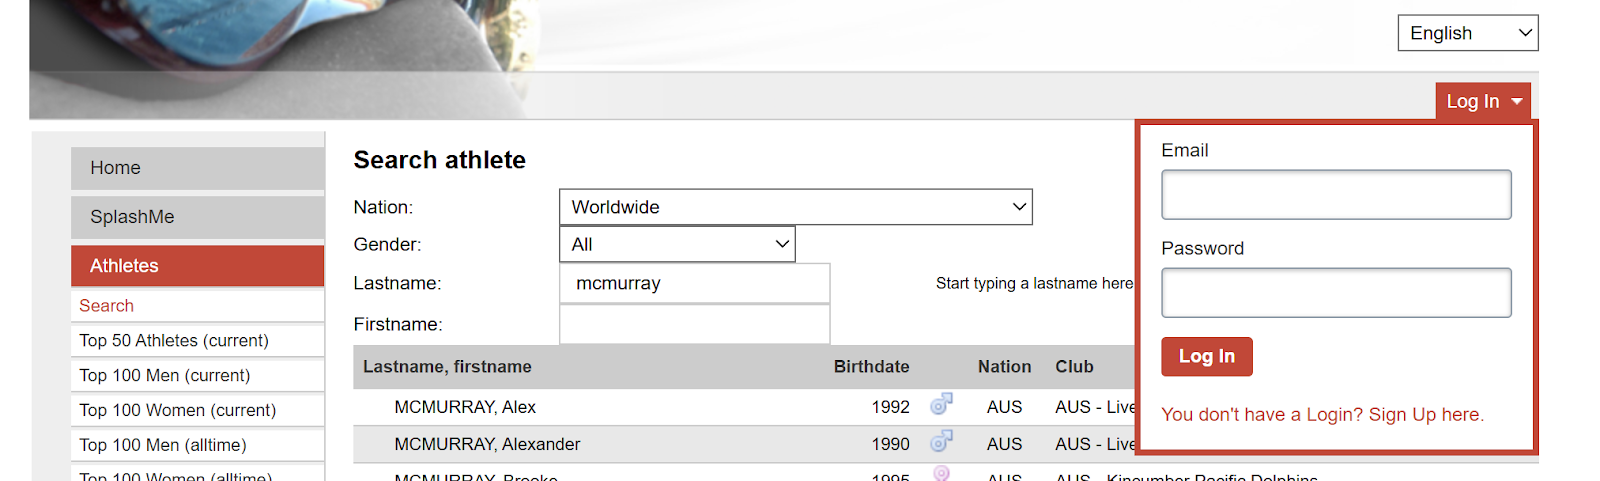Select the Athletes menu item
1600x481 pixels.
[x=197, y=266]
